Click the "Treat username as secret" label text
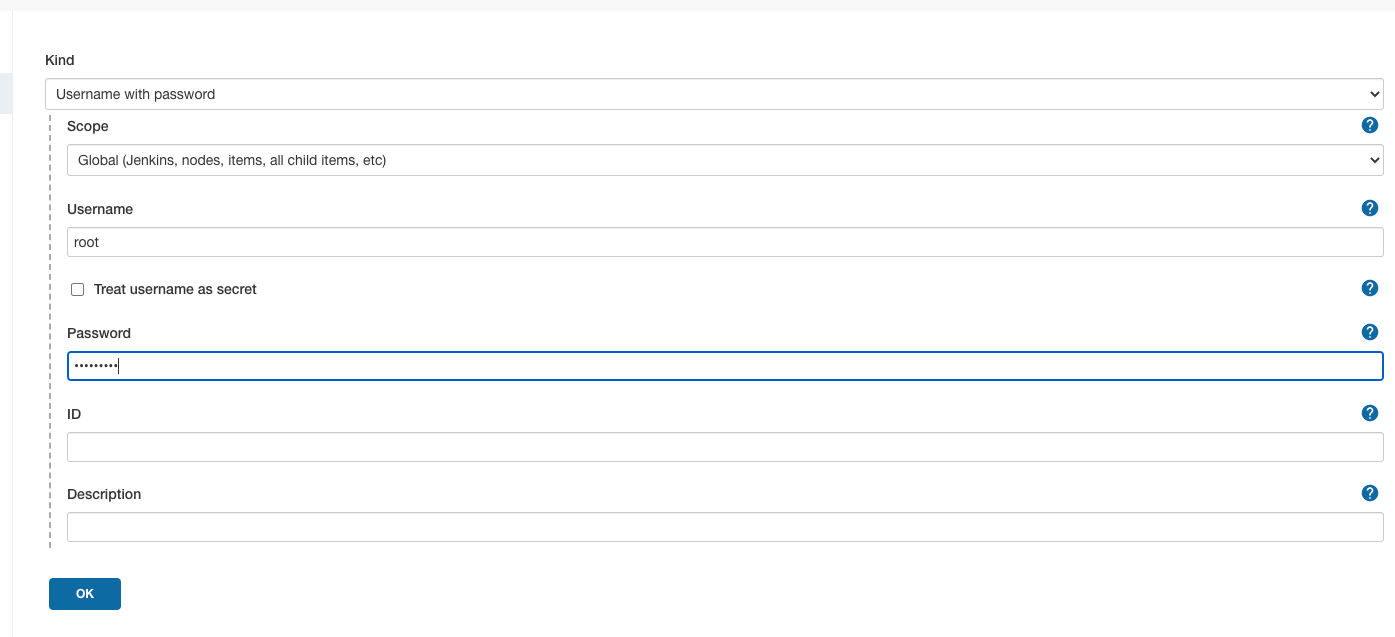The image size is (1395, 637). point(175,289)
